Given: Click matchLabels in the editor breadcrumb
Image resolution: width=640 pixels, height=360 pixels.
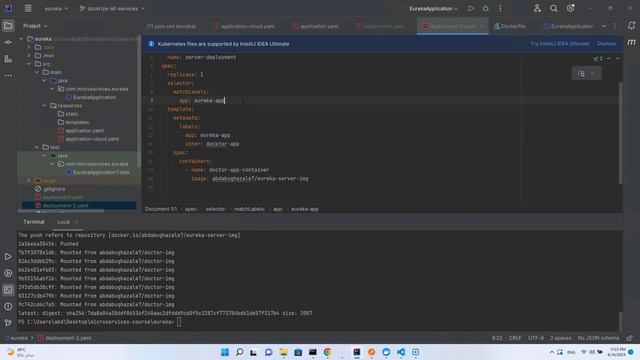Looking at the screenshot, I should 249,209.
